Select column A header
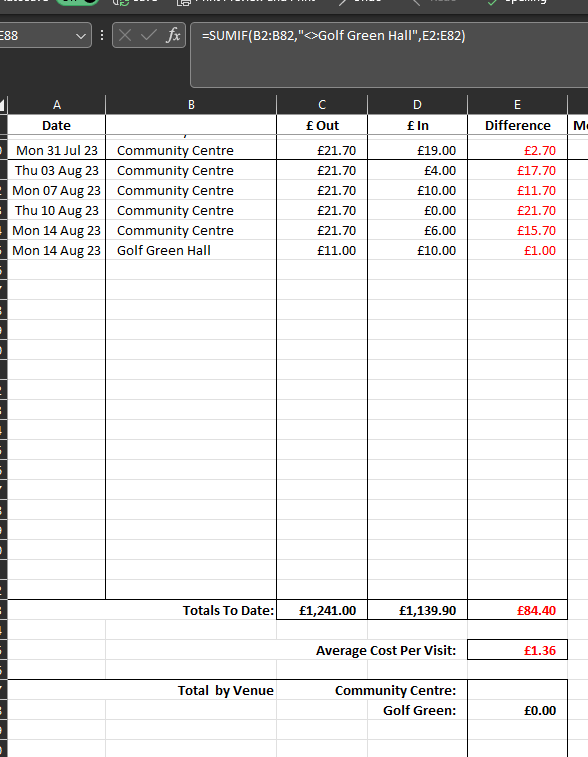 (x=56, y=105)
